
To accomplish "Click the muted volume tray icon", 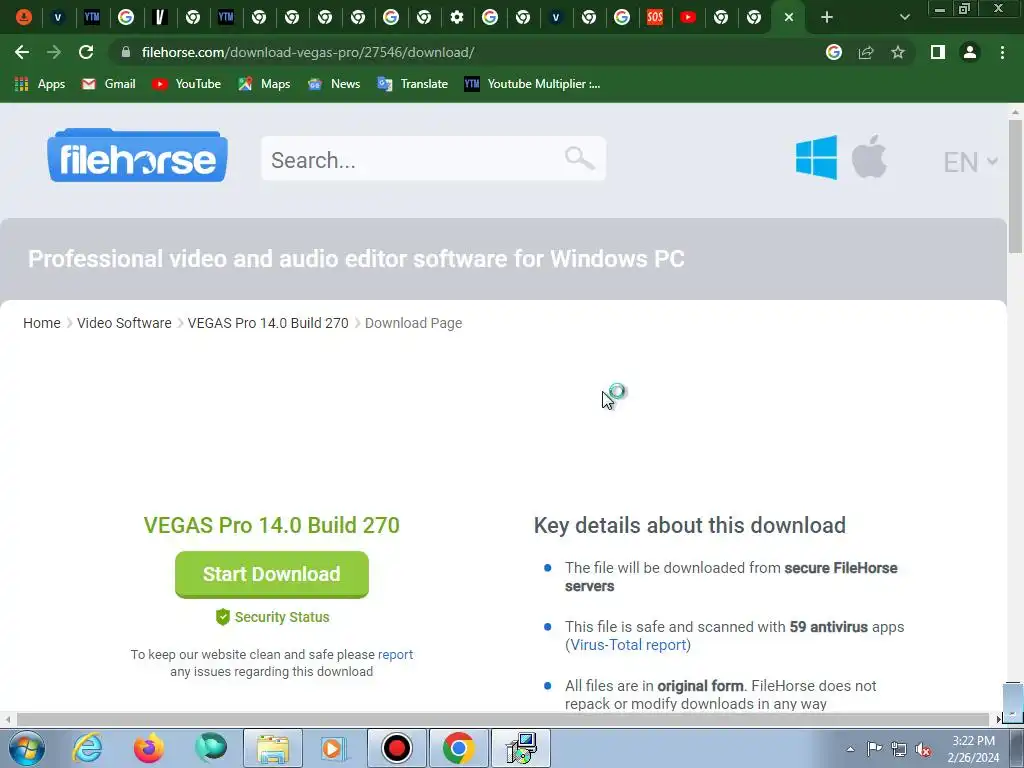I will pyautogui.click(x=923, y=749).
